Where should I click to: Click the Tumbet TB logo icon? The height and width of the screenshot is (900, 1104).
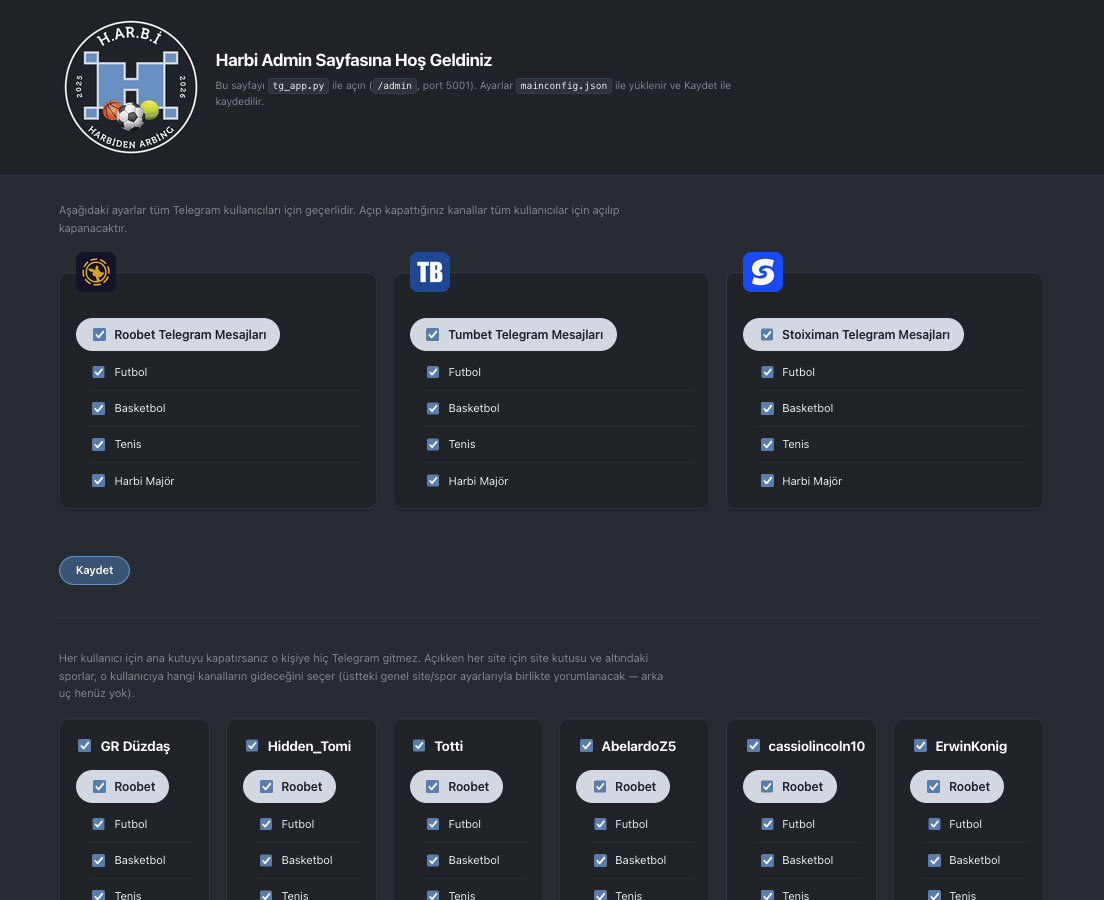(429, 272)
